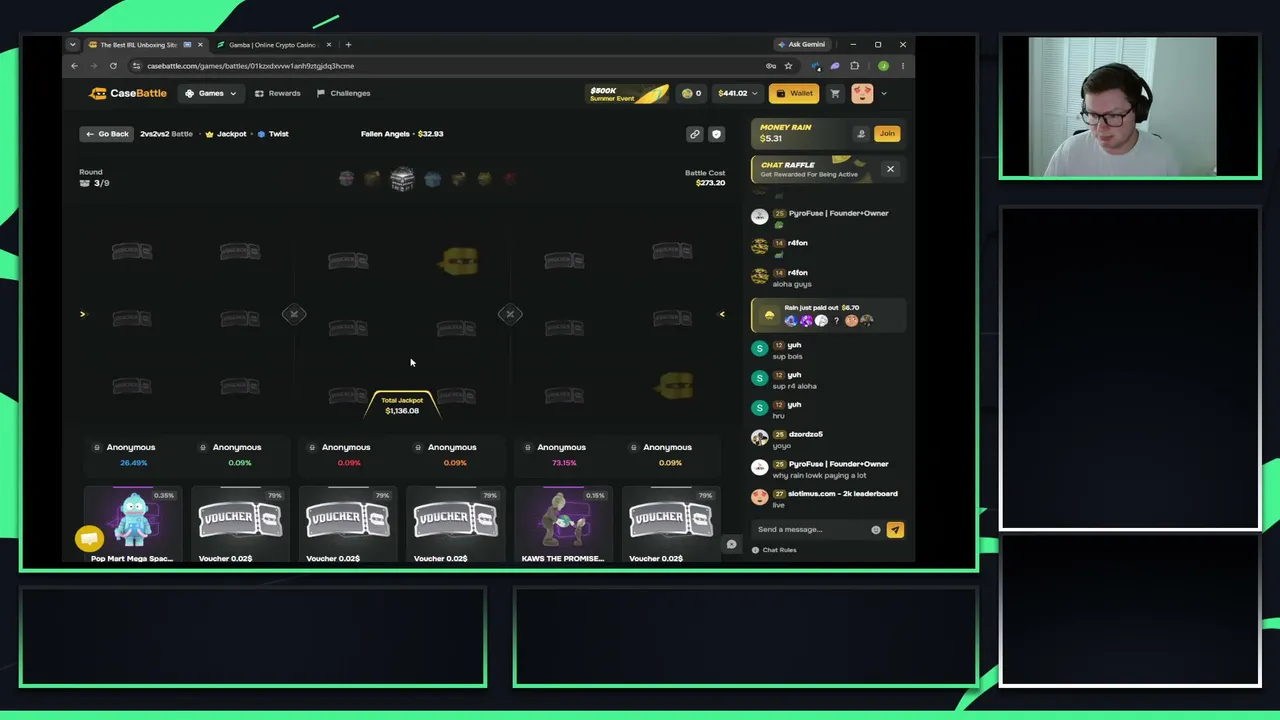This screenshot has height=720, width=1280.
Task: Click Ask Gemini button
Action: 801,44
